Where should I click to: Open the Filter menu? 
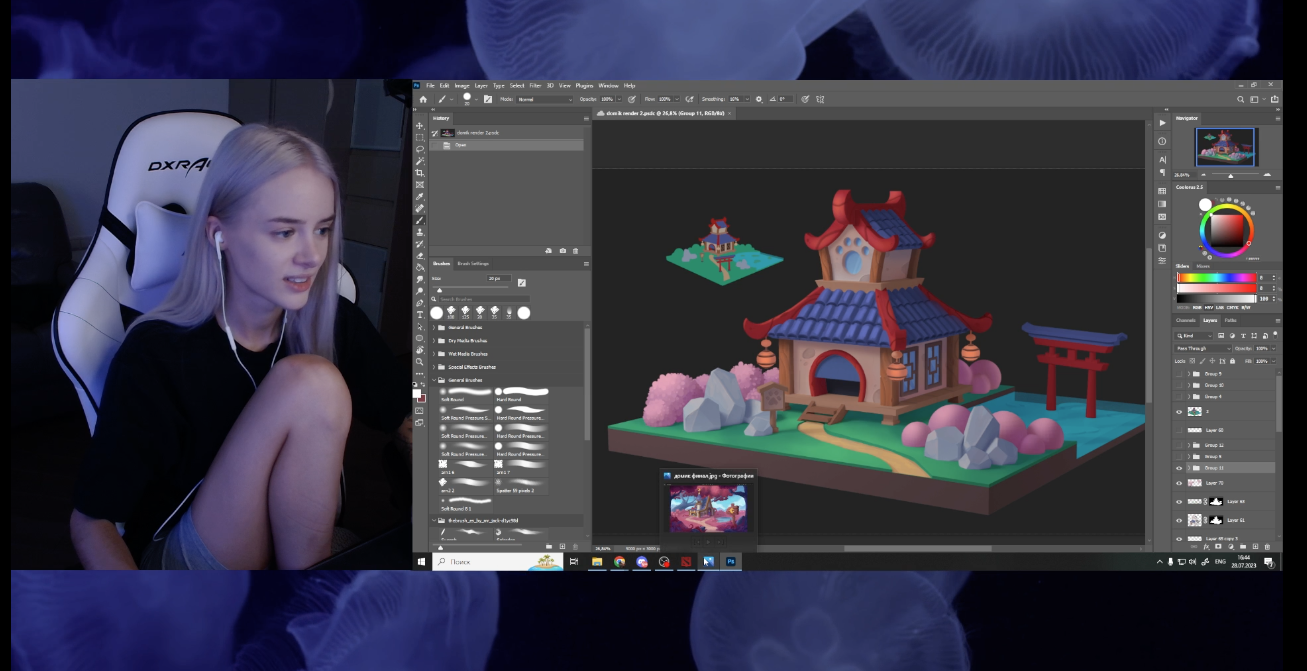(x=535, y=86)
